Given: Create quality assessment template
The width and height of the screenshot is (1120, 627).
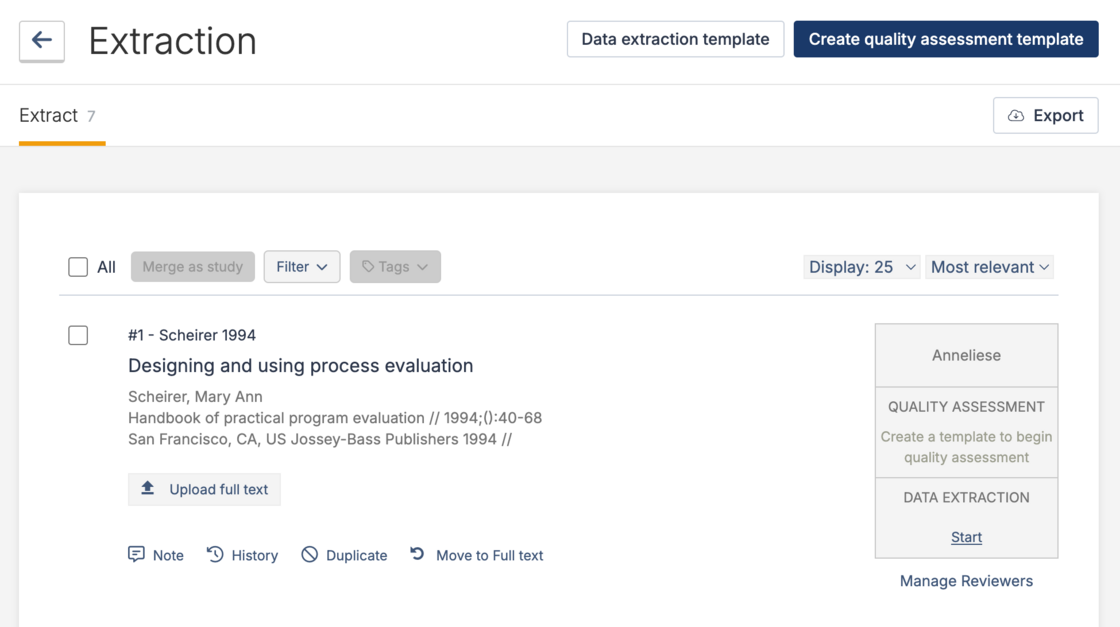Looking at the screenshot, I should click(x=945, y=39).
